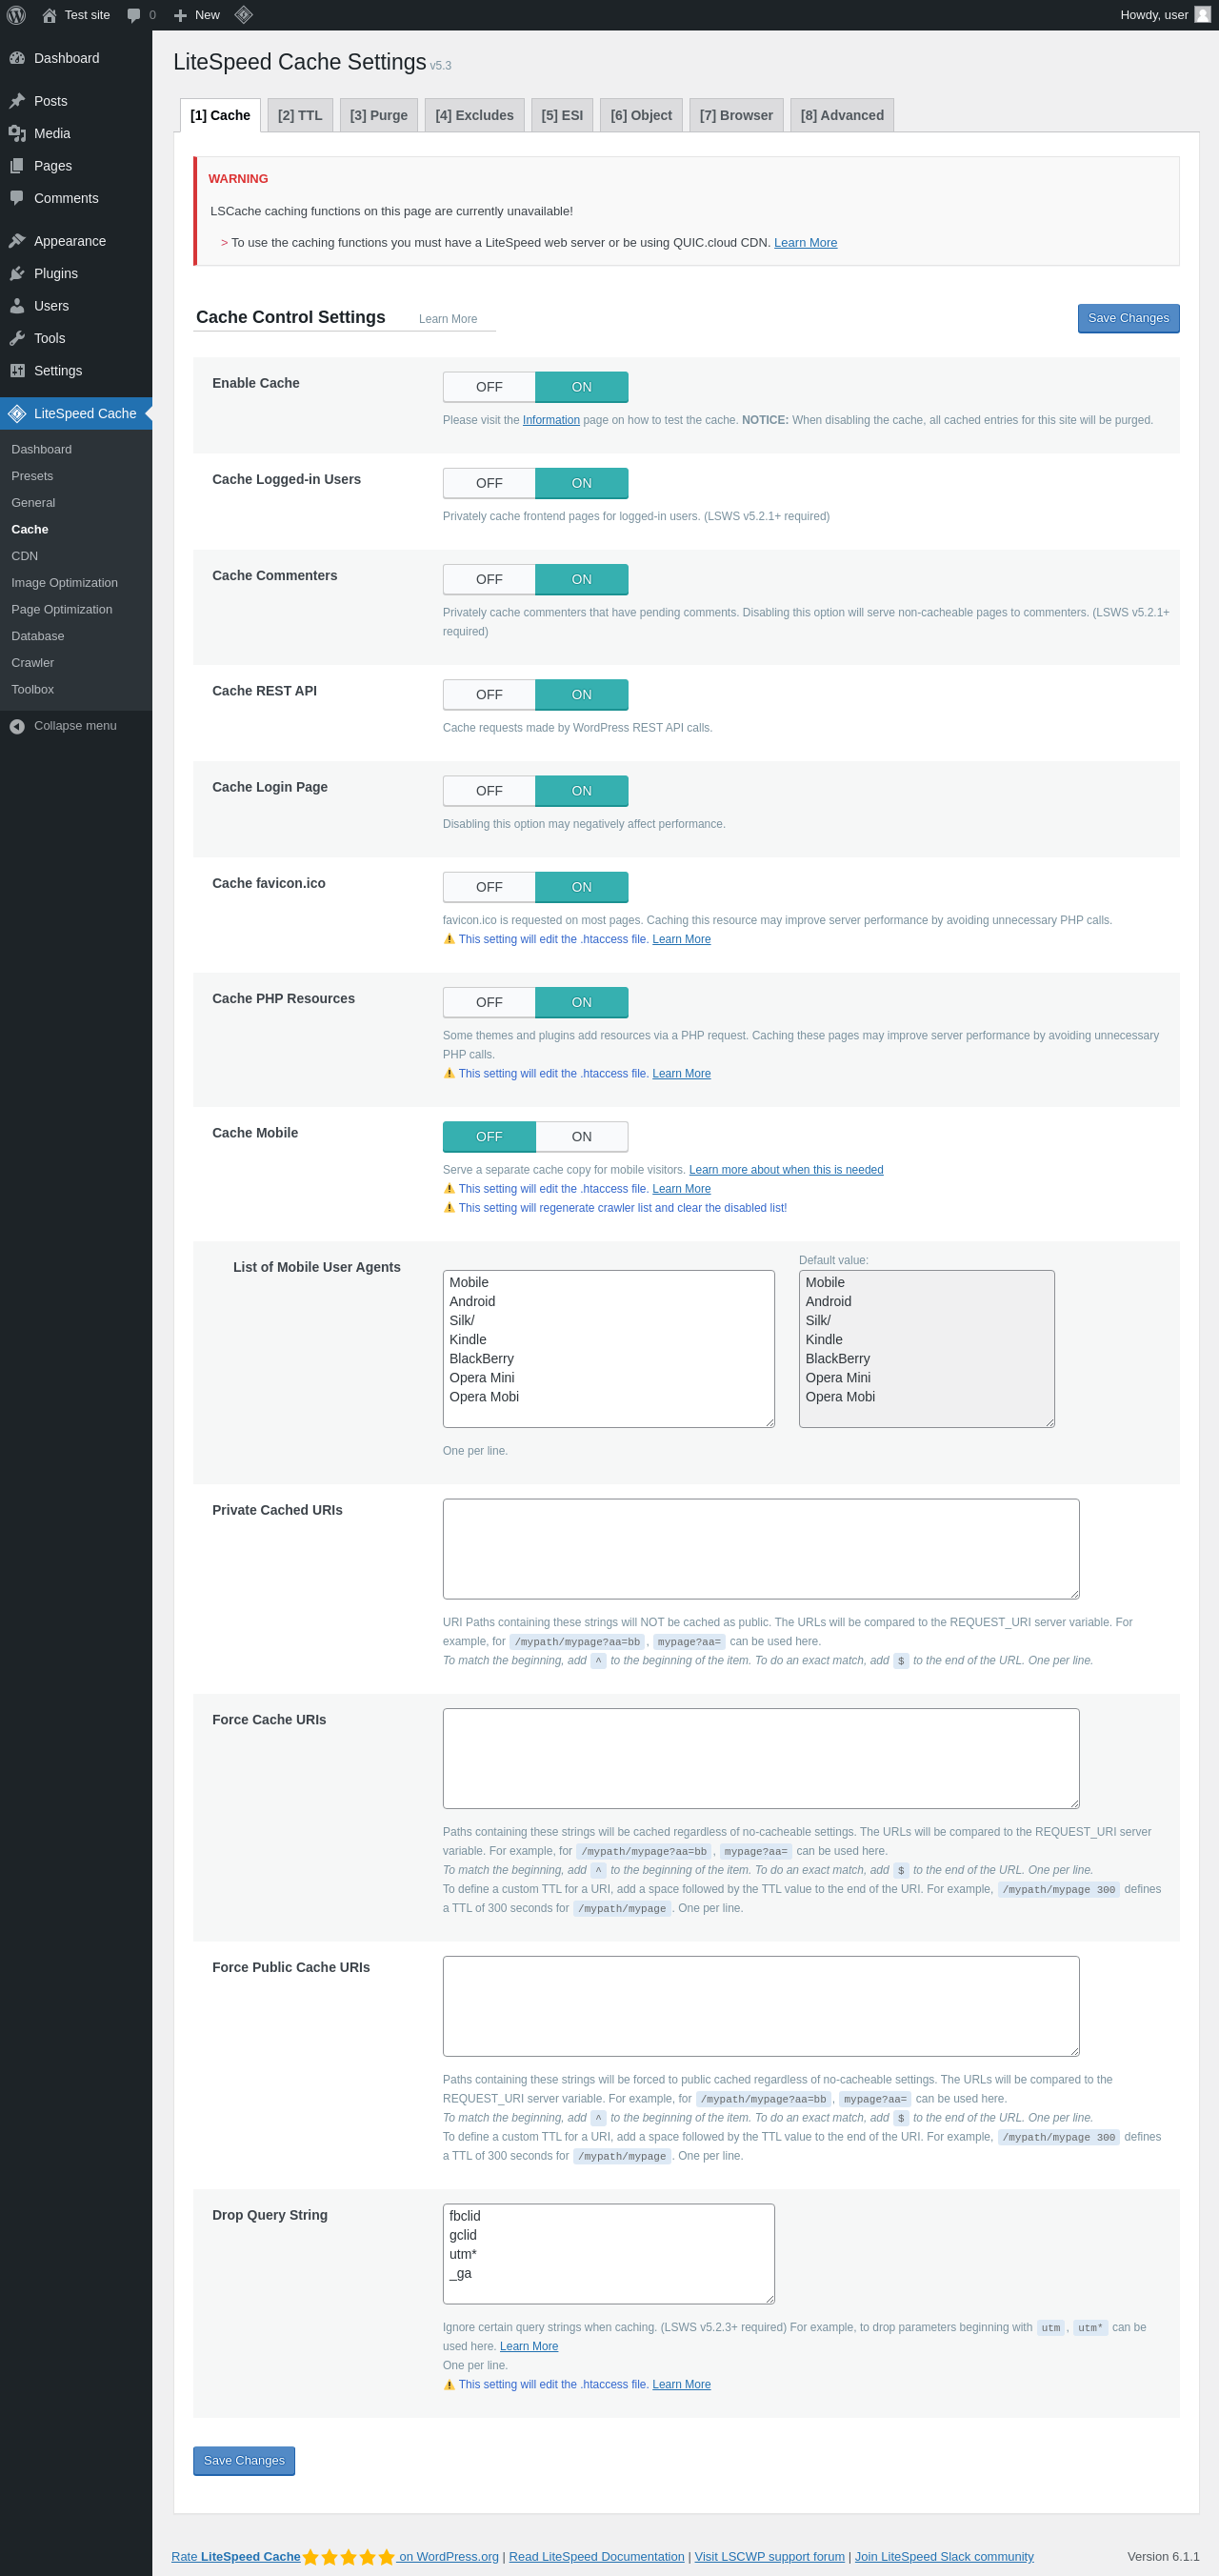Open the New content dropdown
The image size is (1219, 2576).
[197, 15]
